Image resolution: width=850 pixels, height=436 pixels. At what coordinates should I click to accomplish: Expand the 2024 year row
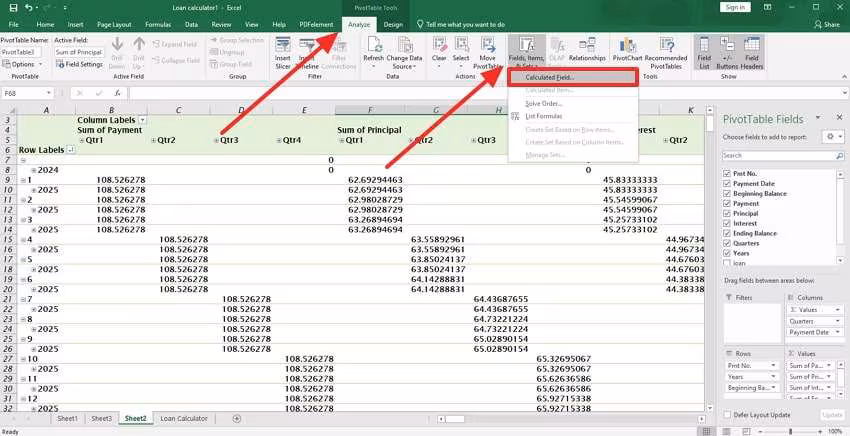(x=34, y=170)
